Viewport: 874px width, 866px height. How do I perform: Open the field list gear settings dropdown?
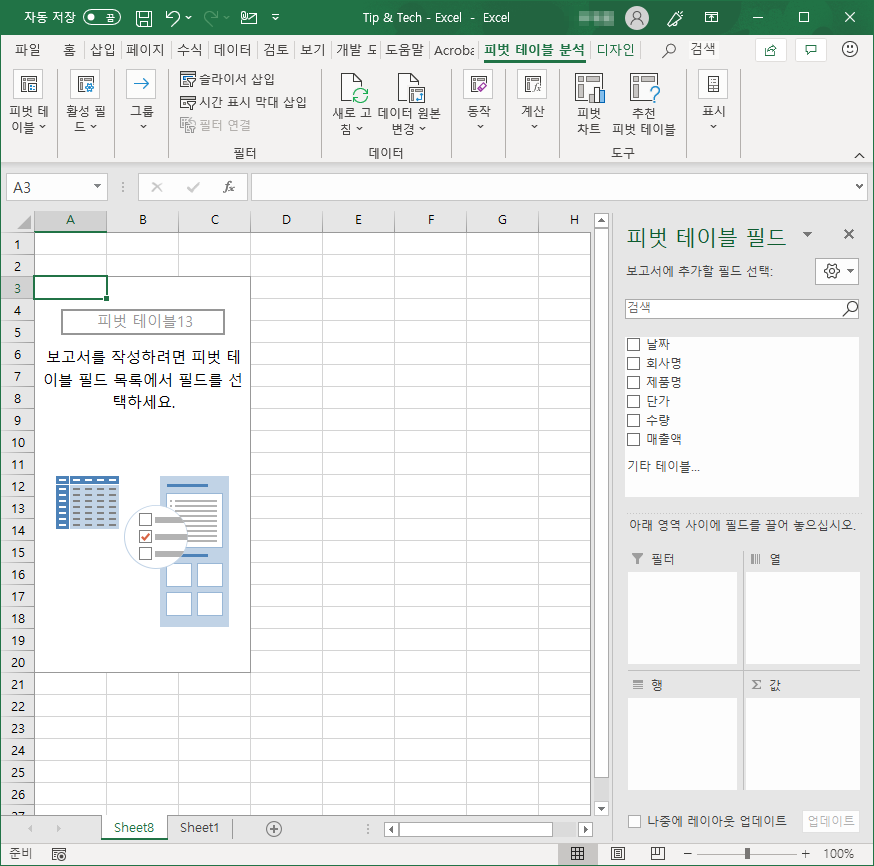click(836, 271)
